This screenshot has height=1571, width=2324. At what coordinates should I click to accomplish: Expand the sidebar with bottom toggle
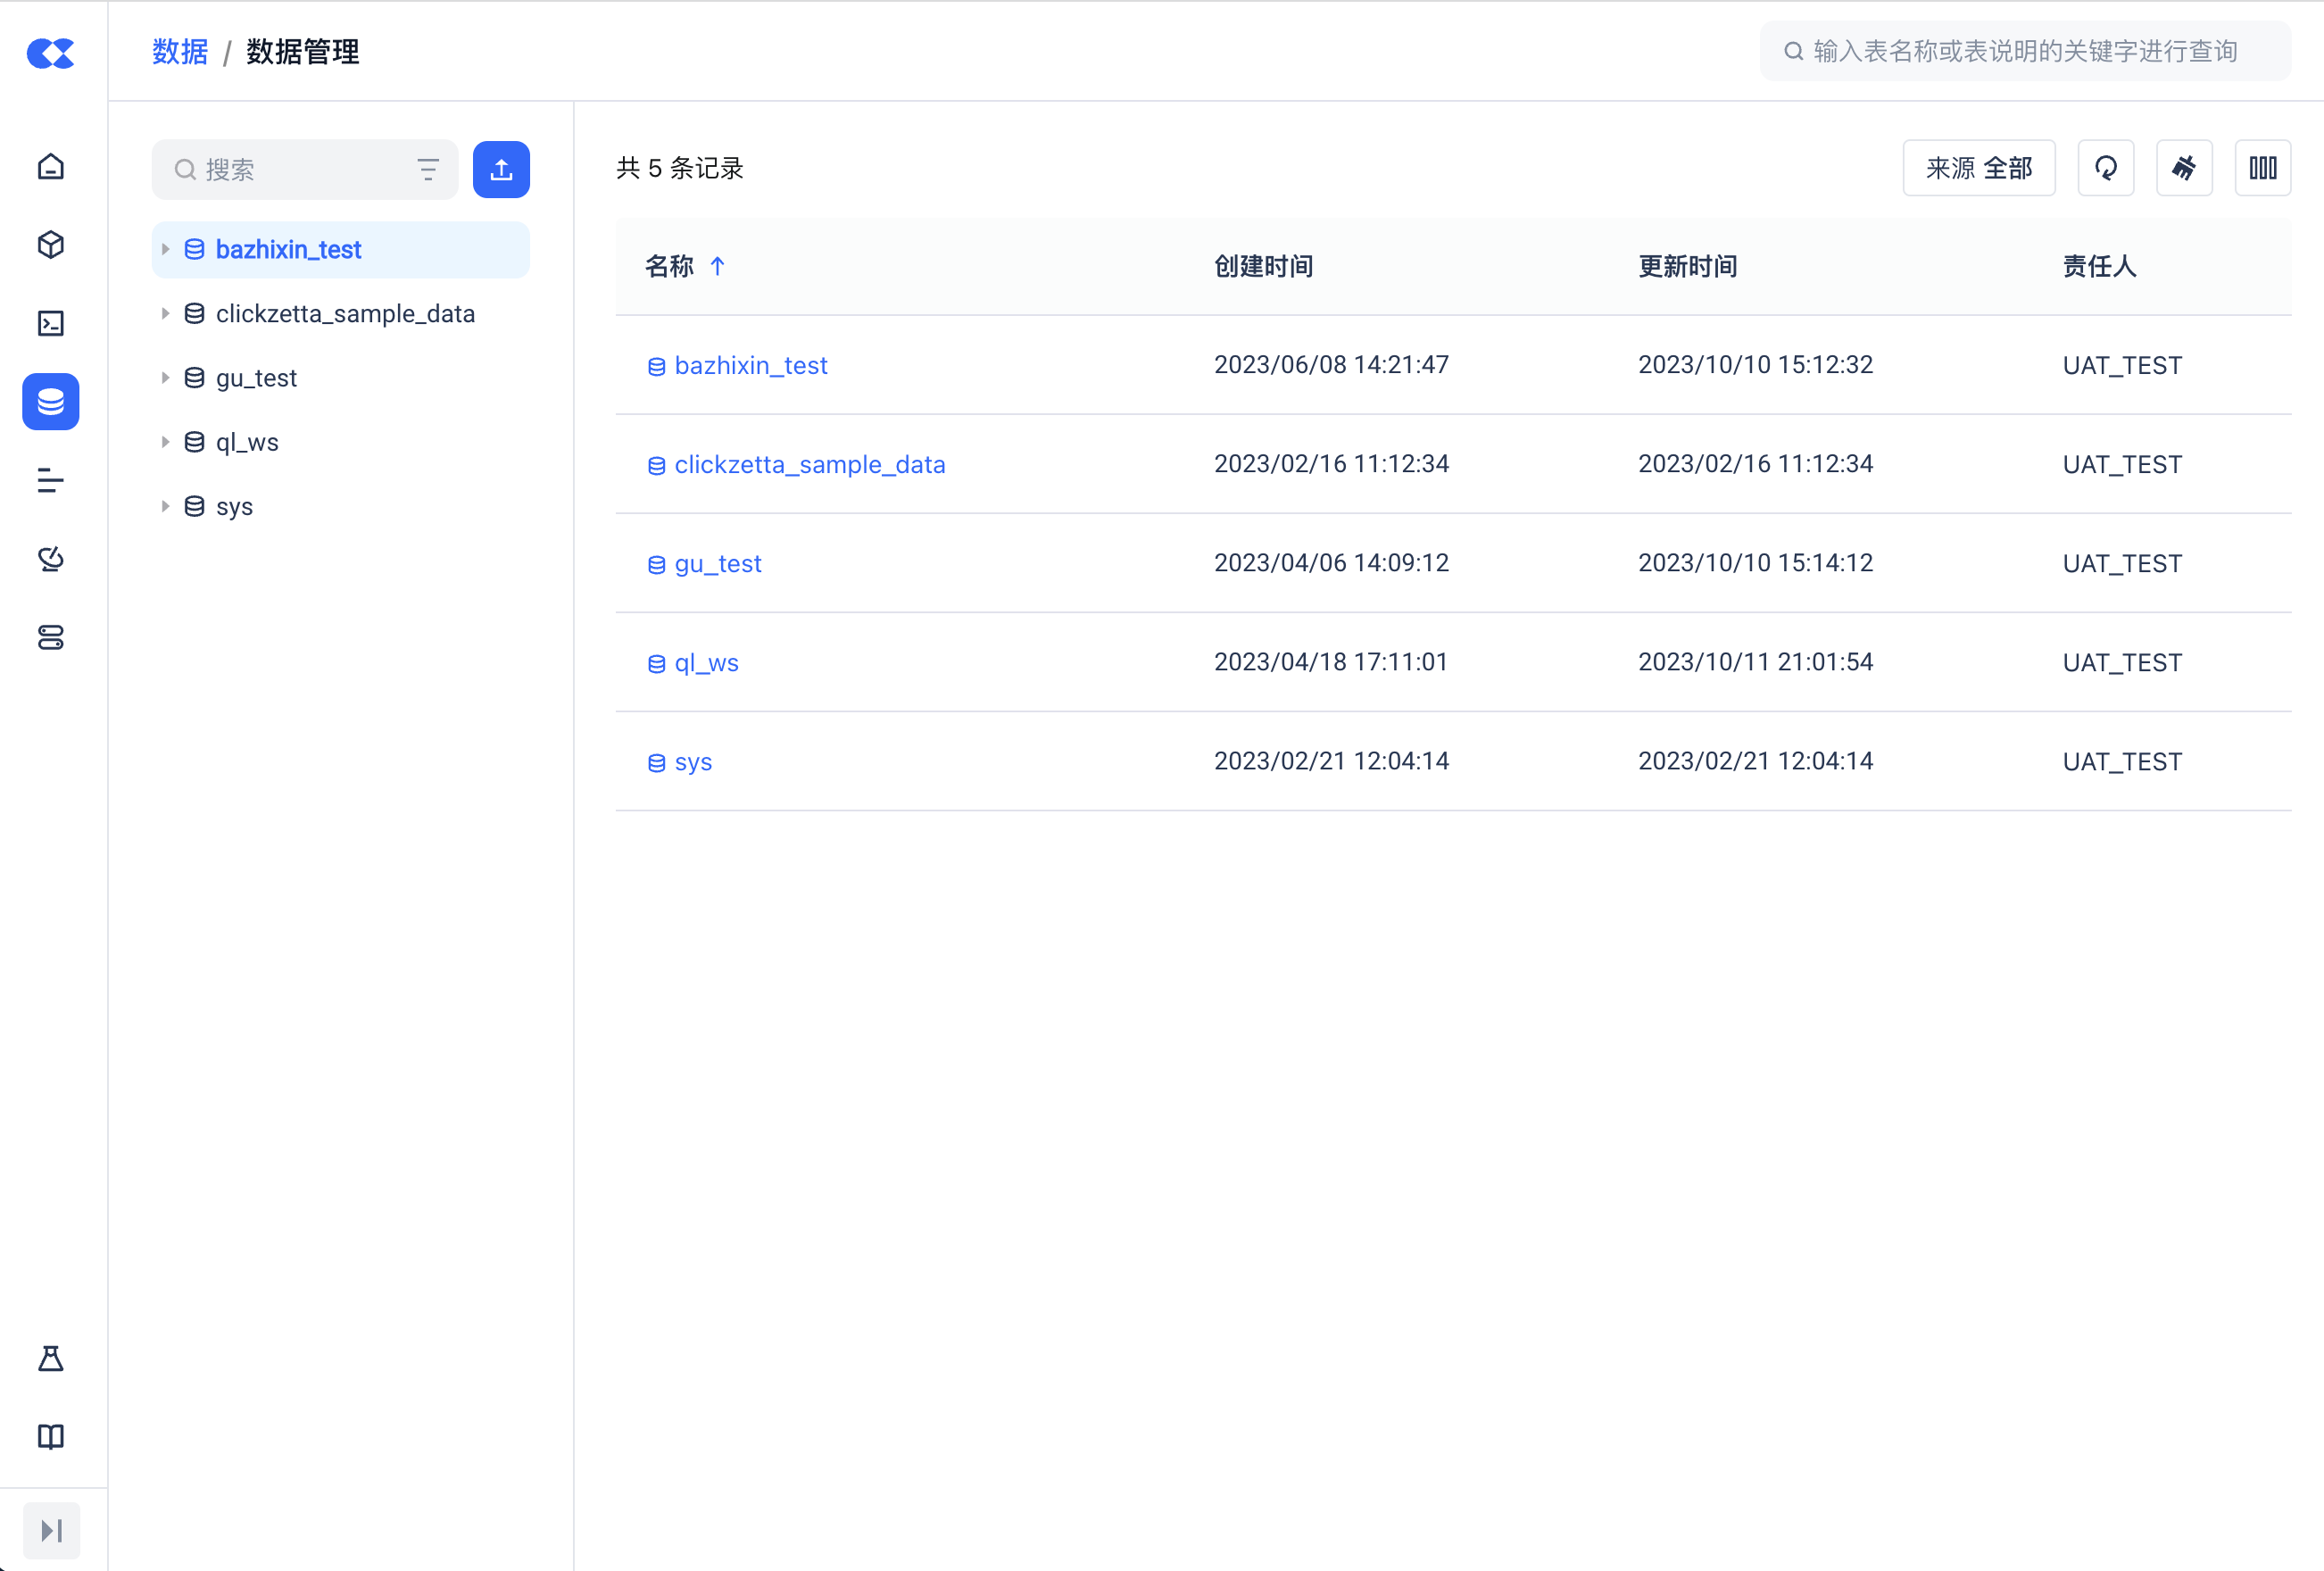click(51, 1530)
